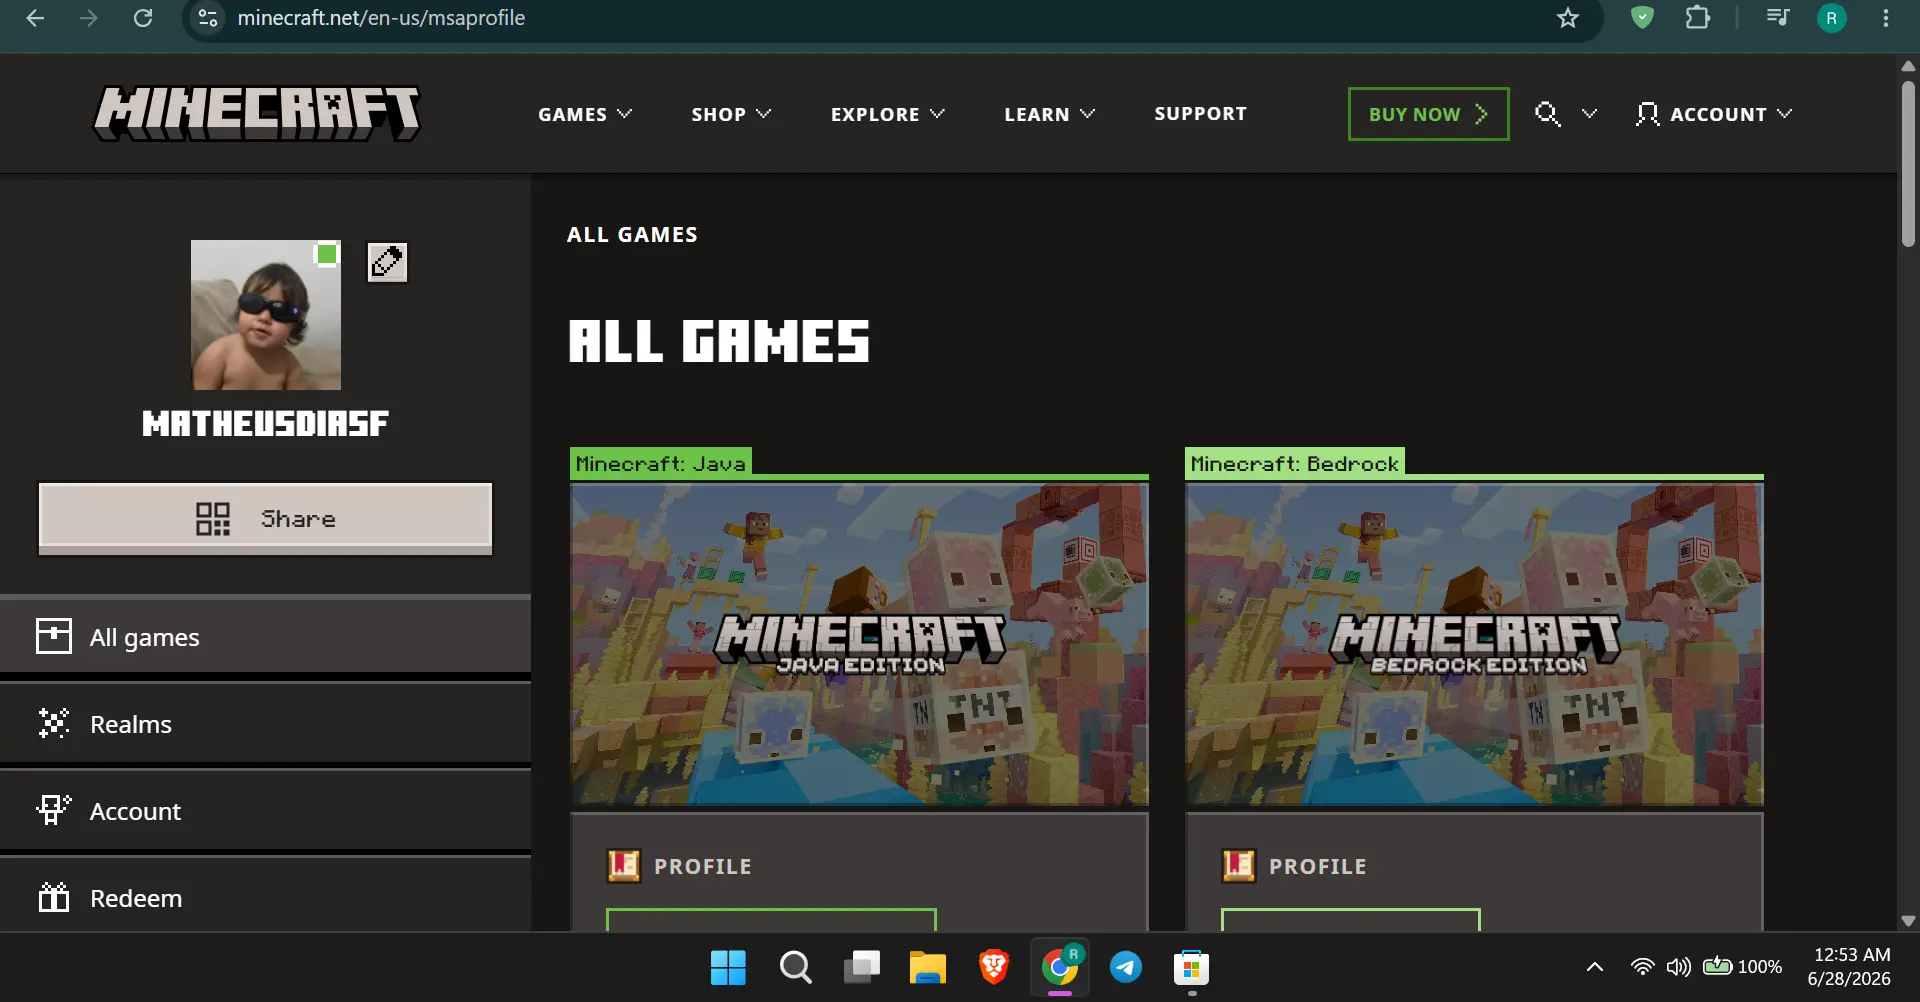This screenshot has width=1920, height=1002.
Task: Select All games in the sidebar
Action: point(265,637)
